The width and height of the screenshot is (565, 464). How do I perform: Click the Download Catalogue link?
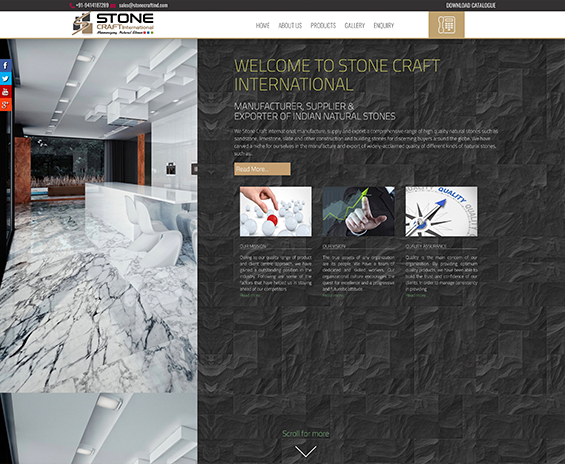coord(471,5)
